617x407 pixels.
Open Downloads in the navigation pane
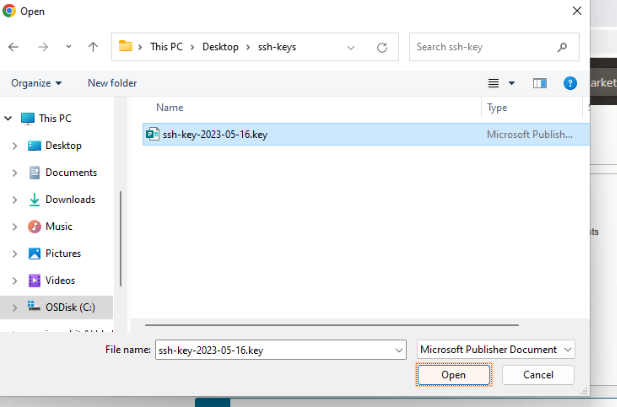pos(70,200)
